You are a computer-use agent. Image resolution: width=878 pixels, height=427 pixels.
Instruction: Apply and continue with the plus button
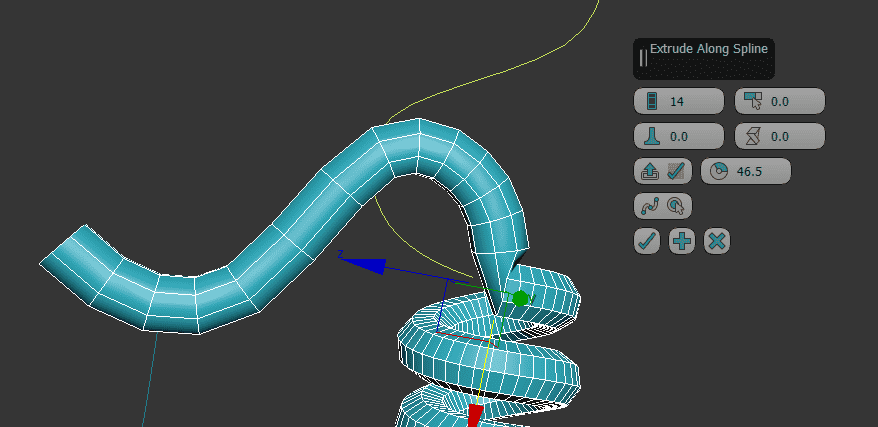[x=682, y=241]
